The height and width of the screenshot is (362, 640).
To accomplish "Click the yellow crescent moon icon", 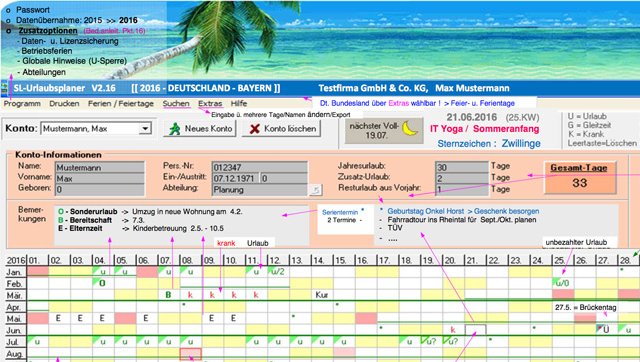I will pos(410,129).
